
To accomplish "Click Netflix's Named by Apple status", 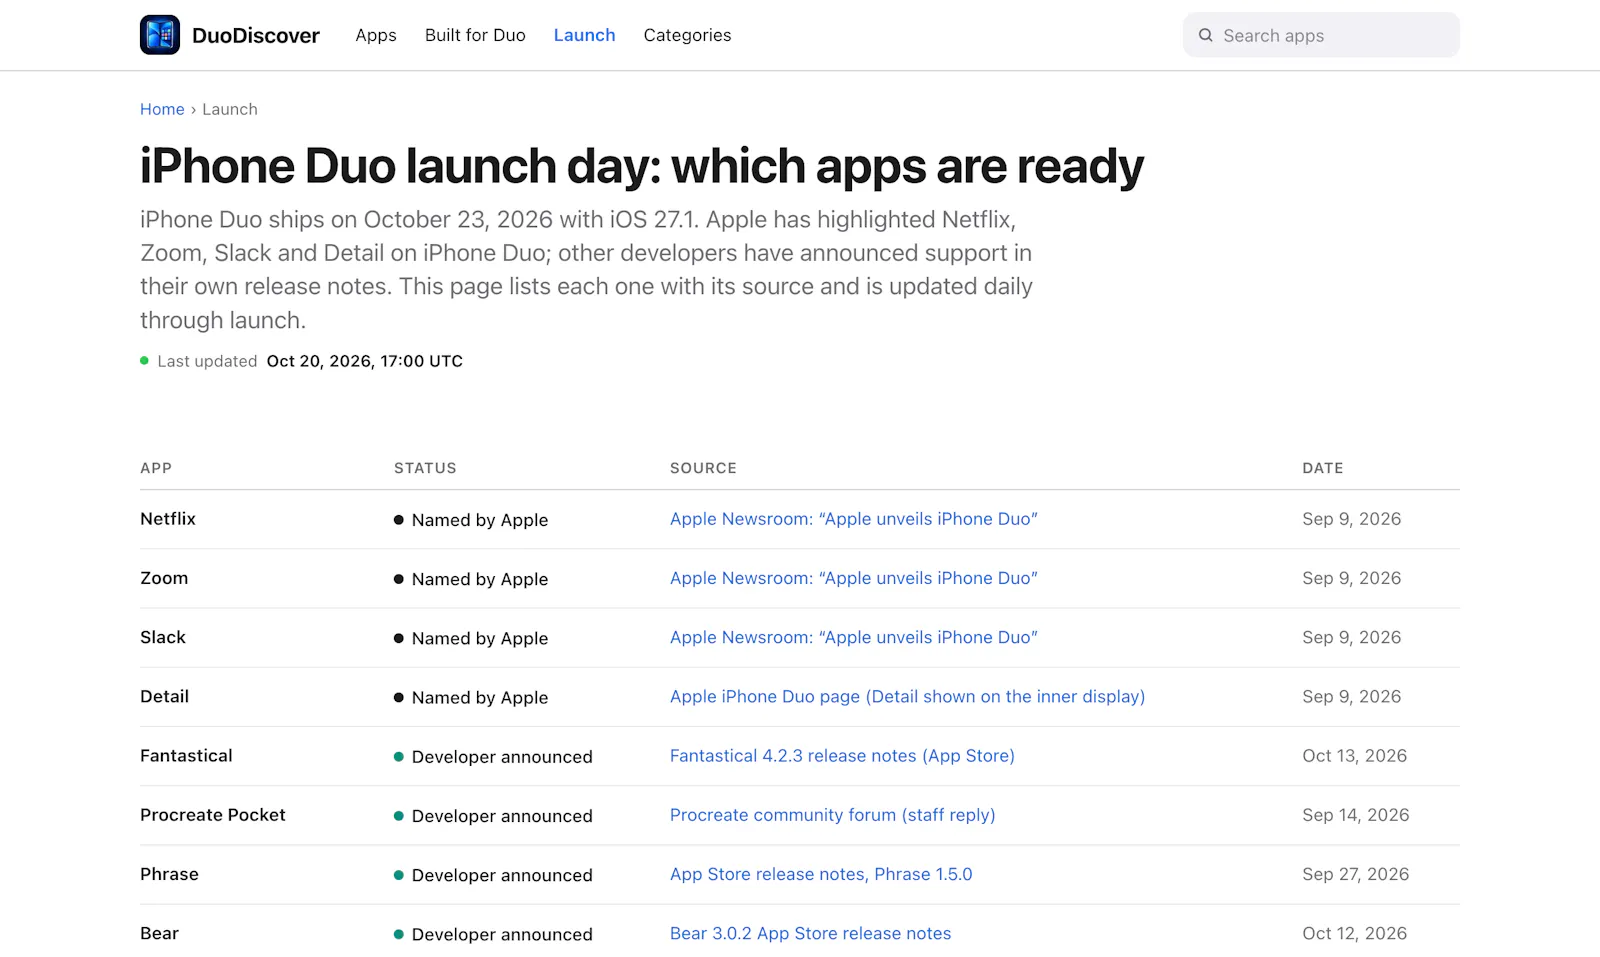I will (471, 520).
